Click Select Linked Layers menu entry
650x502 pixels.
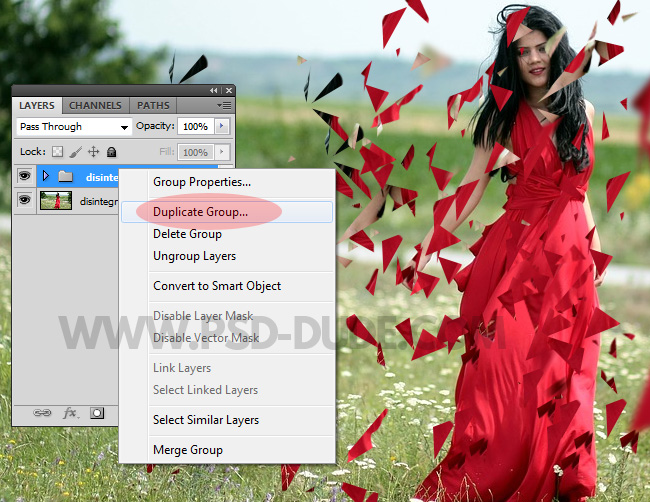coord(227,390)
